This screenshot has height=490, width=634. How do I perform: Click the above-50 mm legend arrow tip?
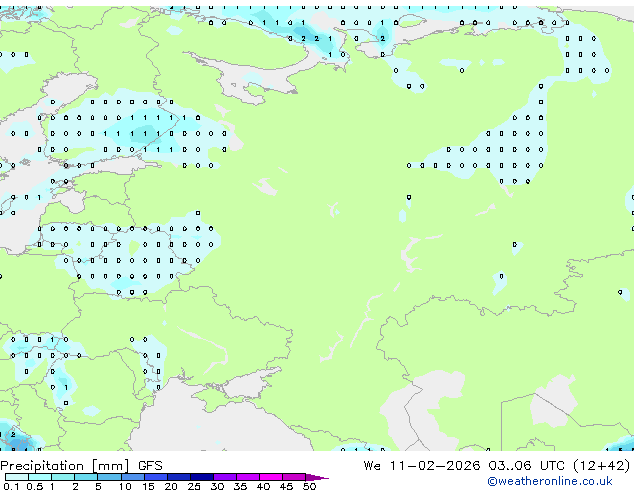pyautogui.click(x=317, y=477)
